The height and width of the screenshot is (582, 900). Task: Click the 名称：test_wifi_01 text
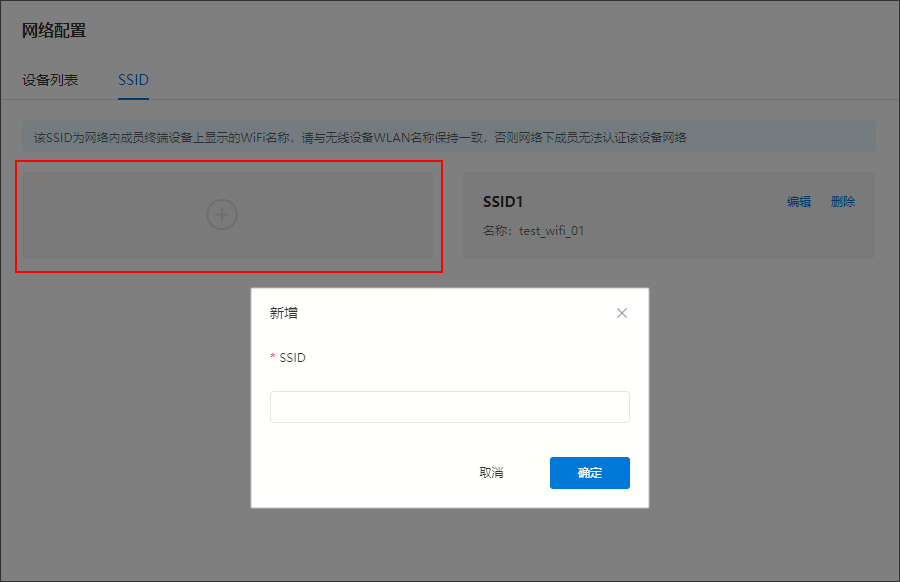(x=533, y=231)
